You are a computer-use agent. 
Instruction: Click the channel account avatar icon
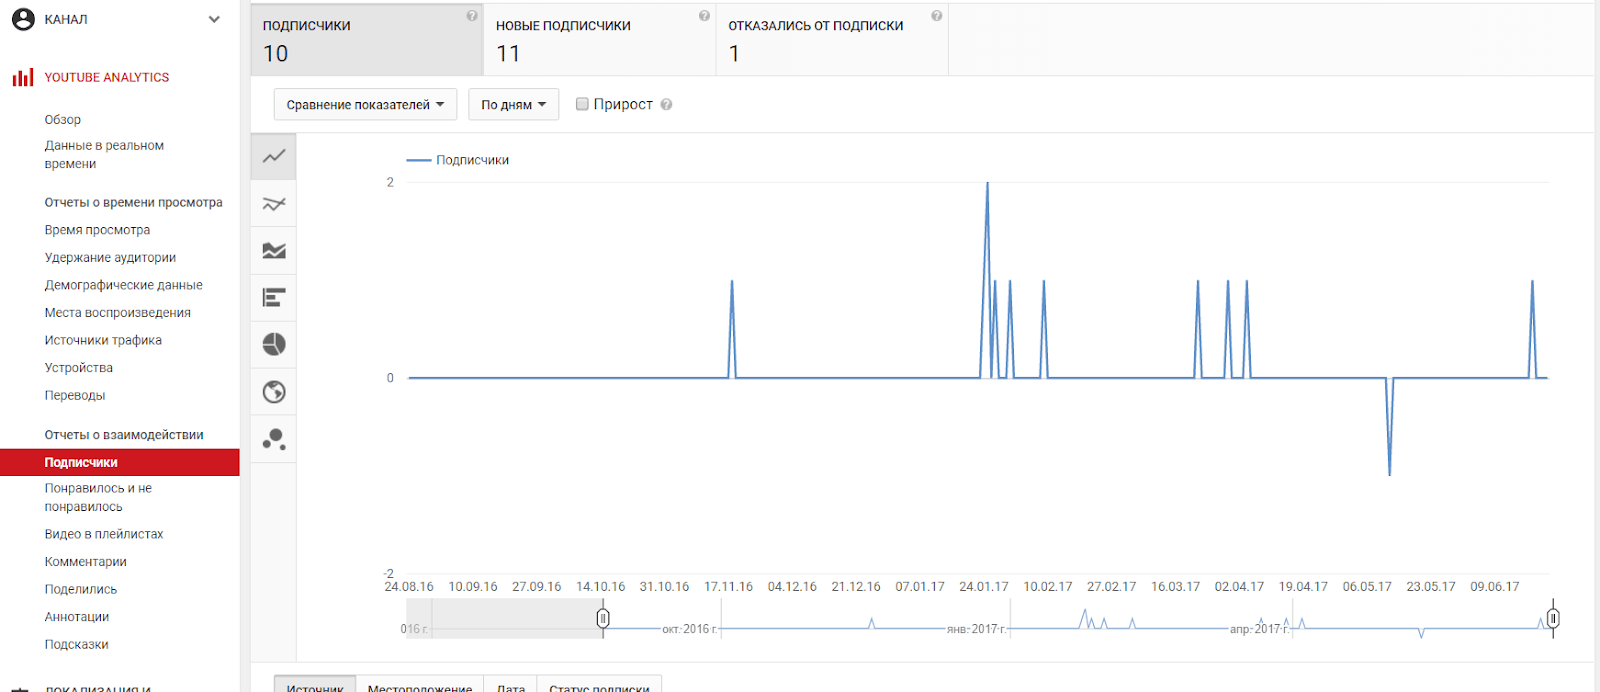pos(23,19)
